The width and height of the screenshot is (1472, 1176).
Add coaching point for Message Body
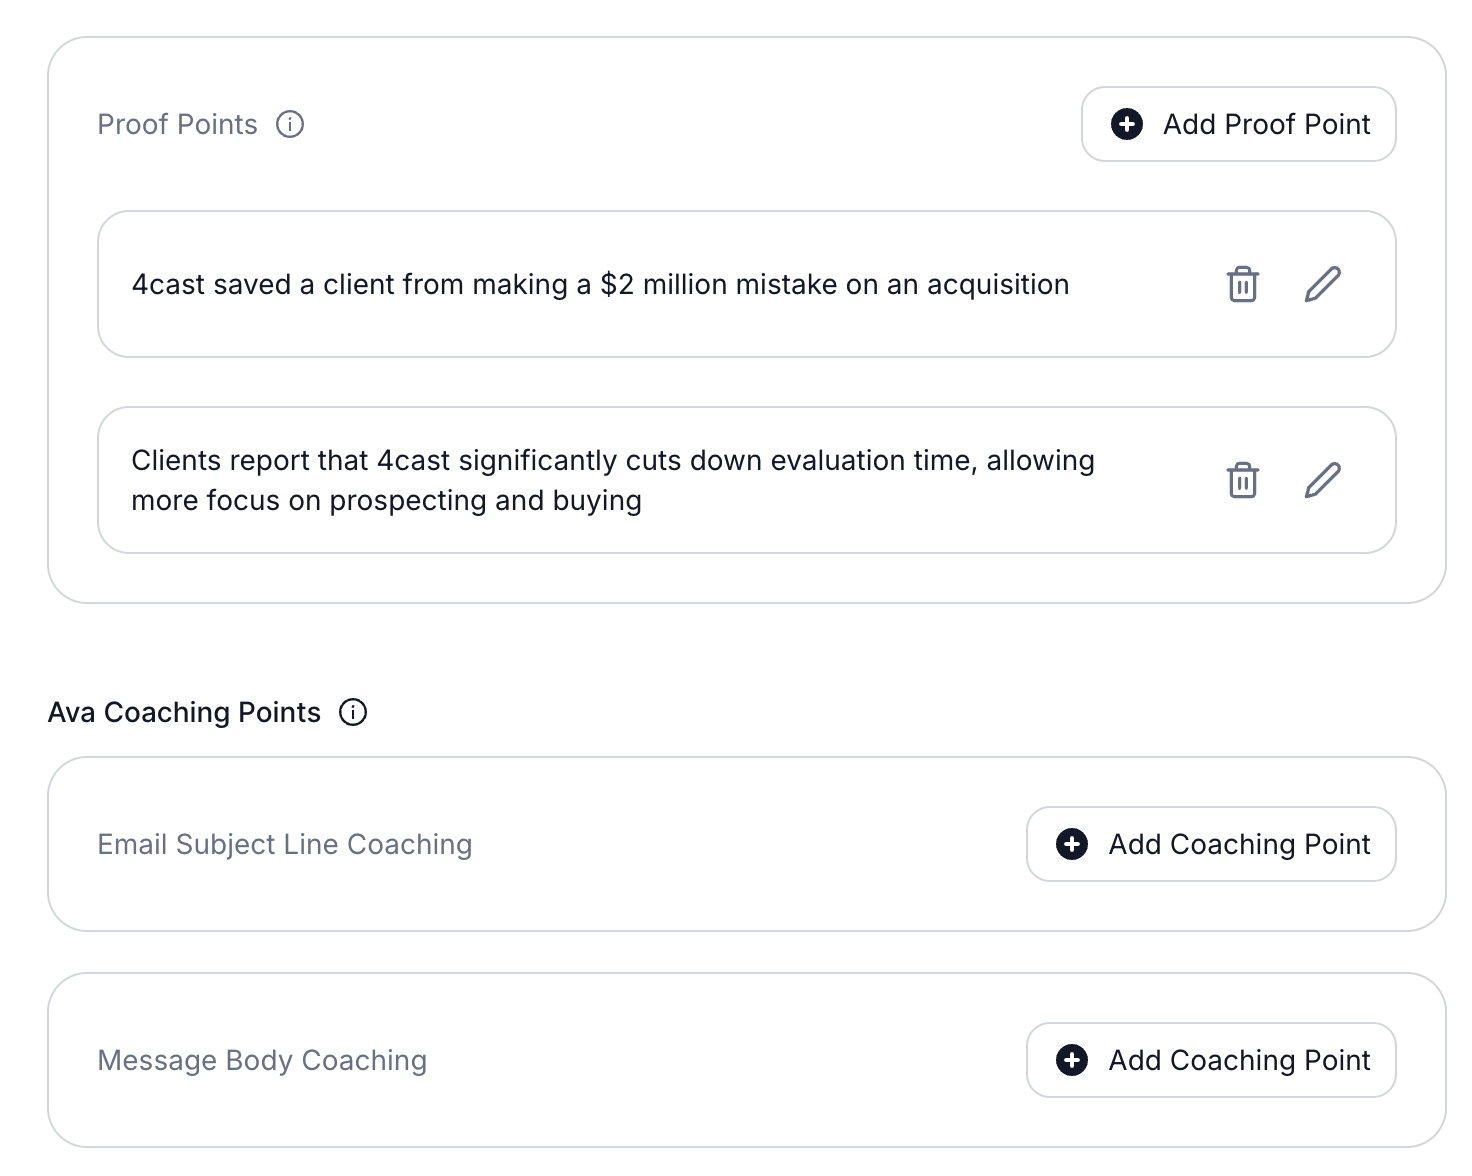coord(1211,1060)
